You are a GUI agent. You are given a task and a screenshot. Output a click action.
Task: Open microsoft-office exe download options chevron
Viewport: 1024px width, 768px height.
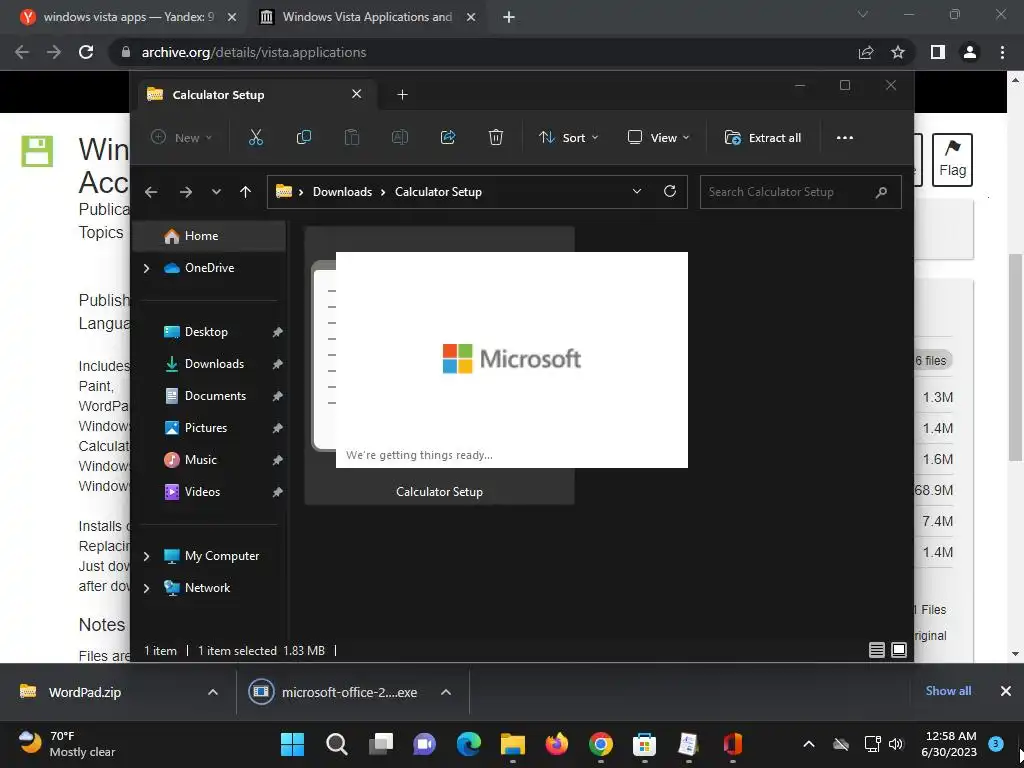[x=446, y=692]
